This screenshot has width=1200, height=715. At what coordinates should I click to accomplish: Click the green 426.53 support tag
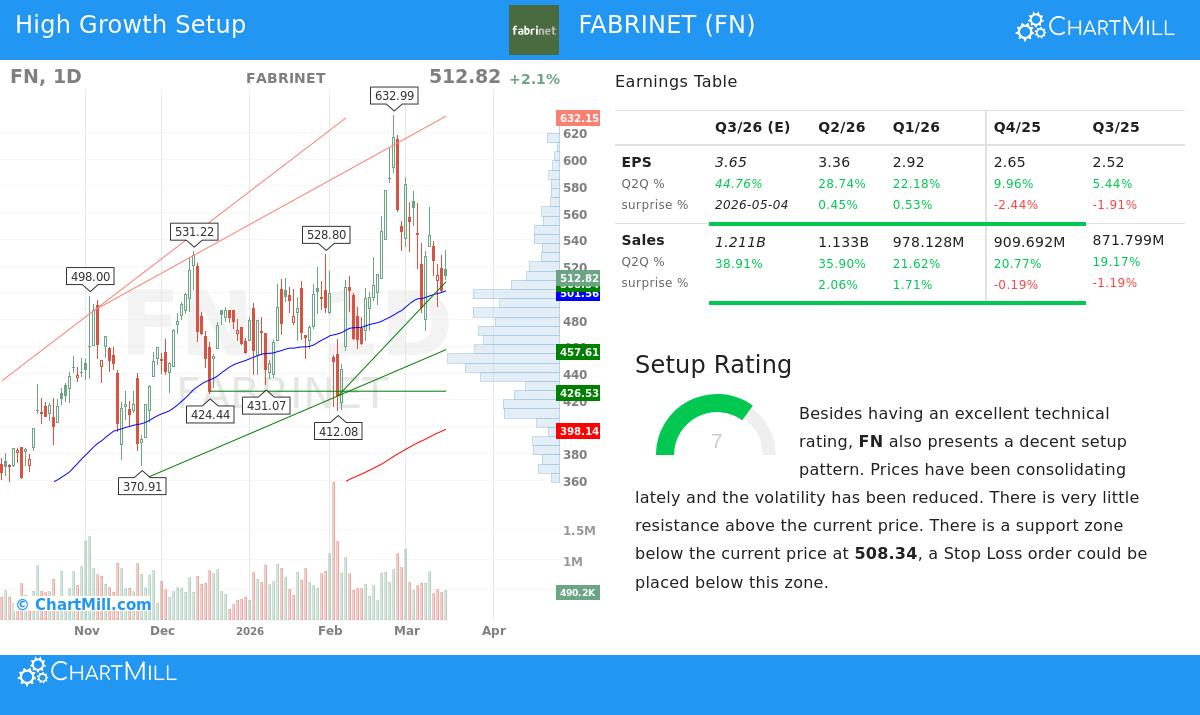click(x=578, y=394)
